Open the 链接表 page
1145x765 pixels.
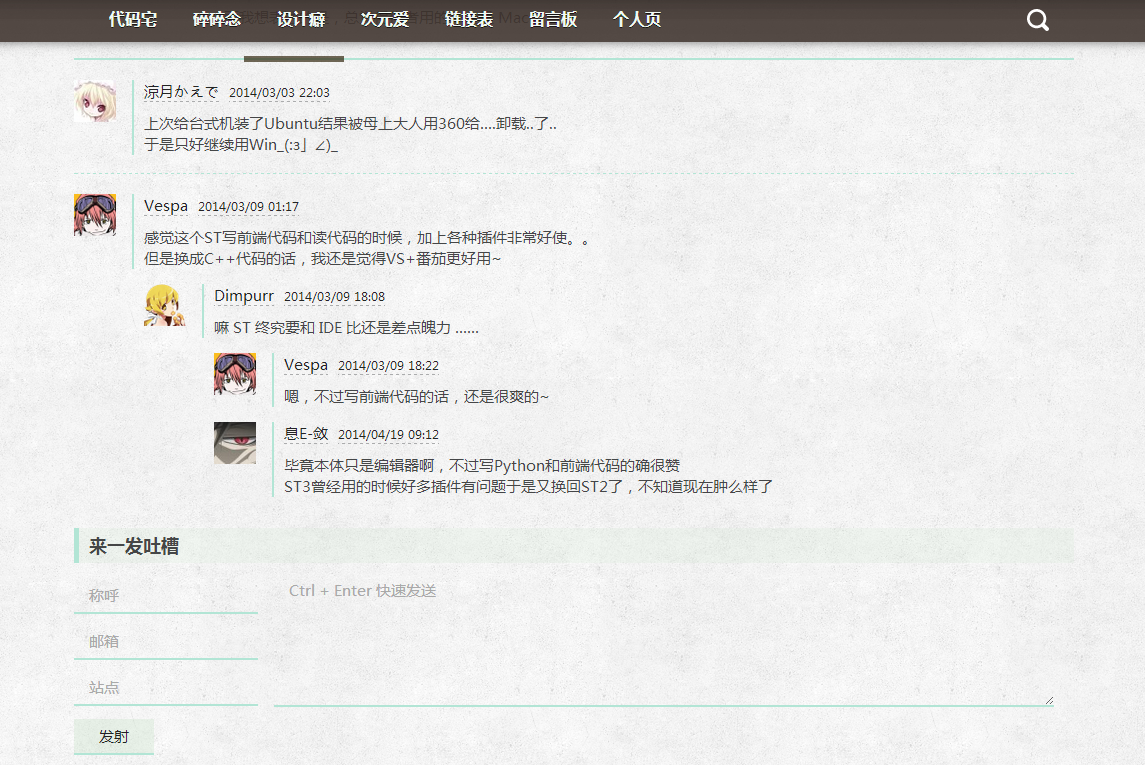coord(469,20)
